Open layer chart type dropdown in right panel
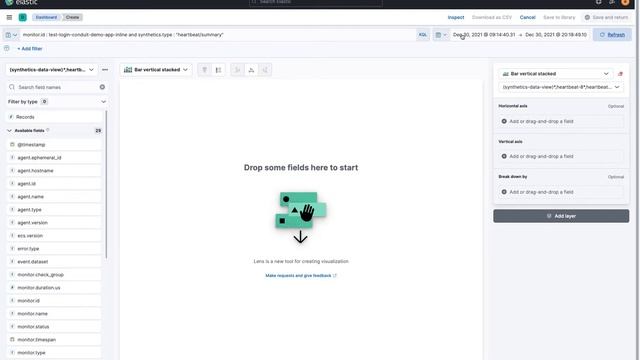This screenshot has width=640, height=360. pos(556,74)
